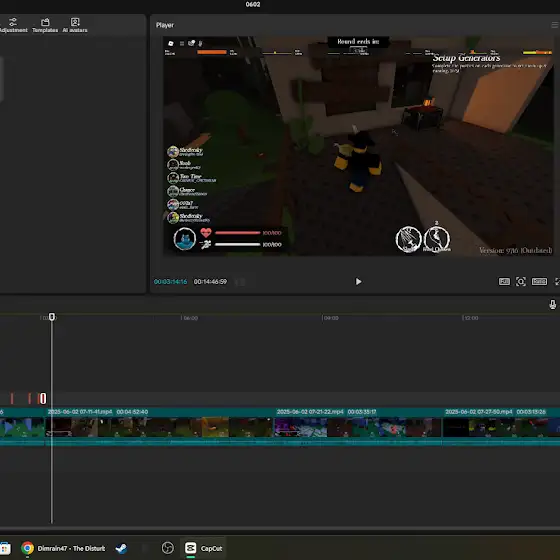560x560 pixels.
Task: Open the Adjustment tab
Action: (x=13, y=26)
